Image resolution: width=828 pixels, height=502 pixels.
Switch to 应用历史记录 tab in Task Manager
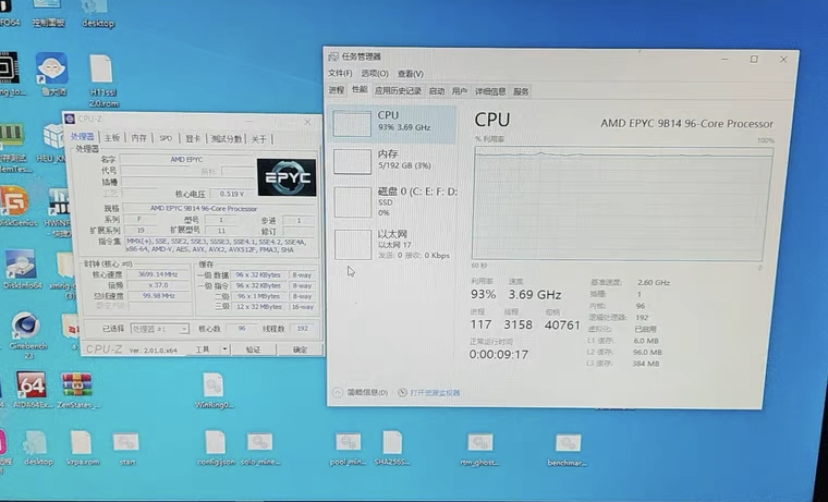pos(398,91)
